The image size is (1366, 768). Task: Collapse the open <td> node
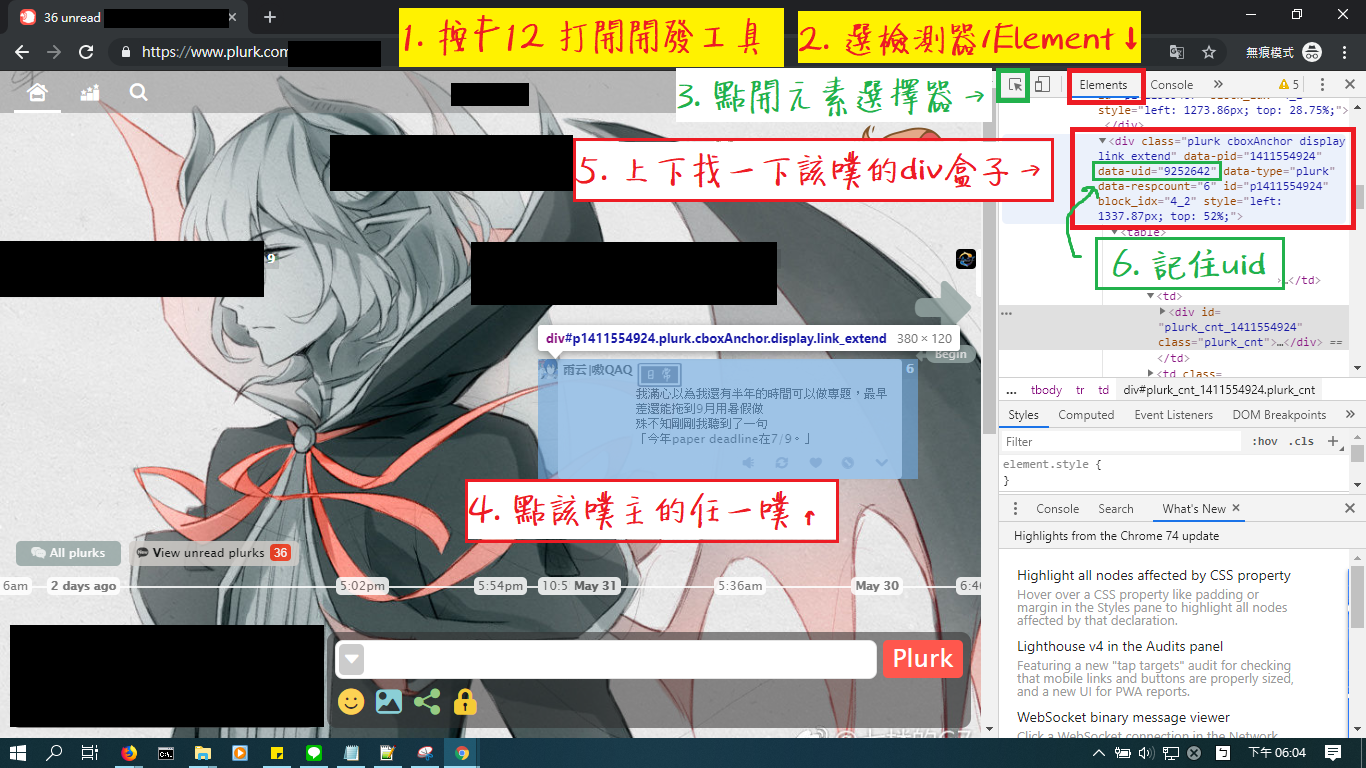tap(1150, 296)
